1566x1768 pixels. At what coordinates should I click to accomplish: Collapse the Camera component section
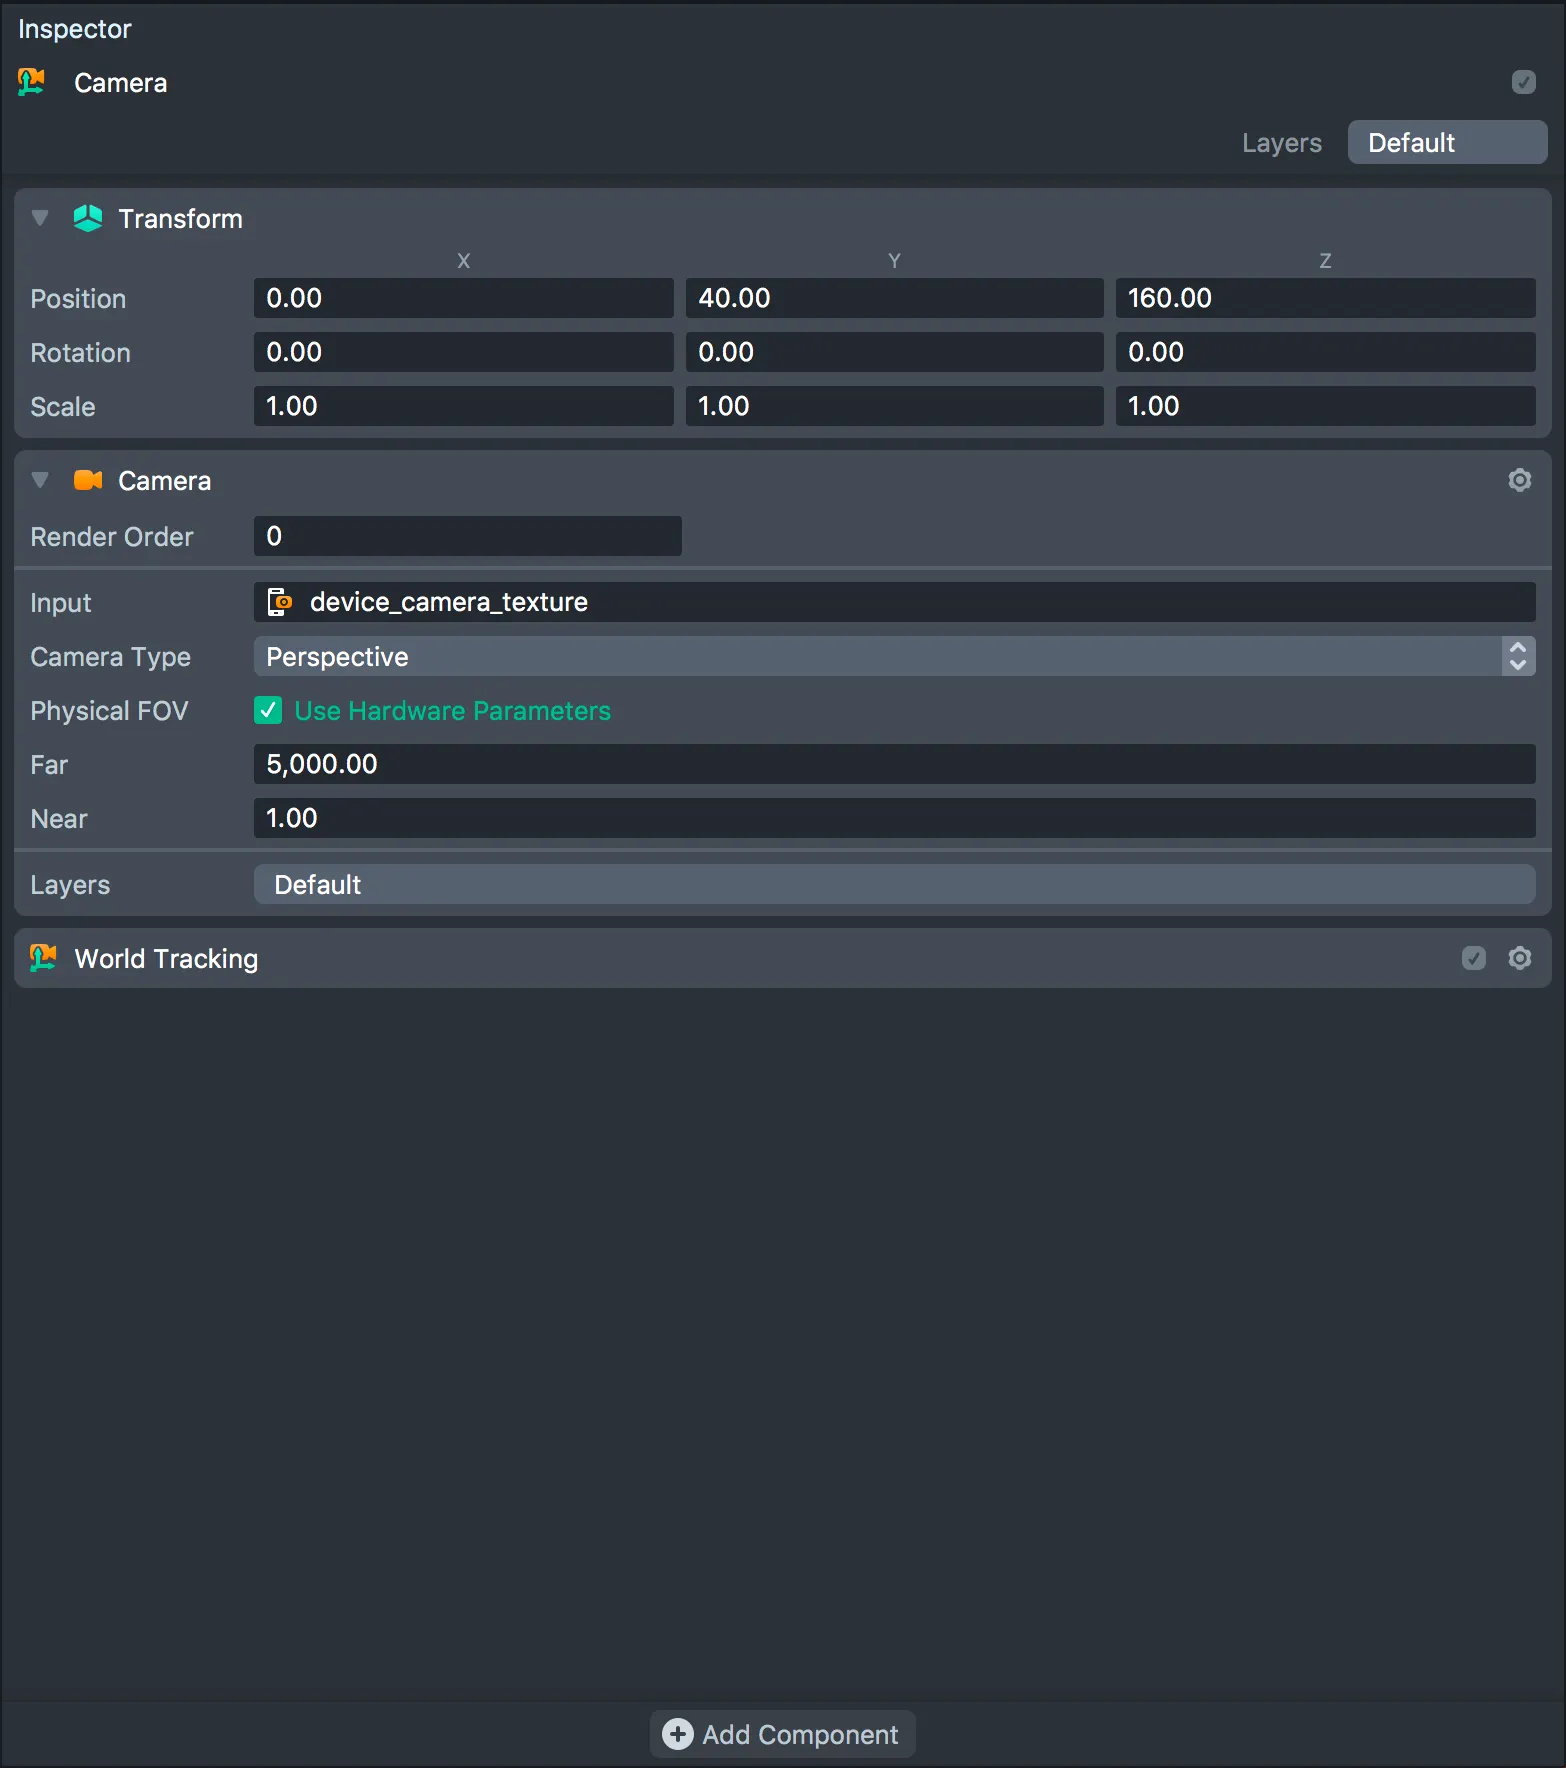[40, 481]
